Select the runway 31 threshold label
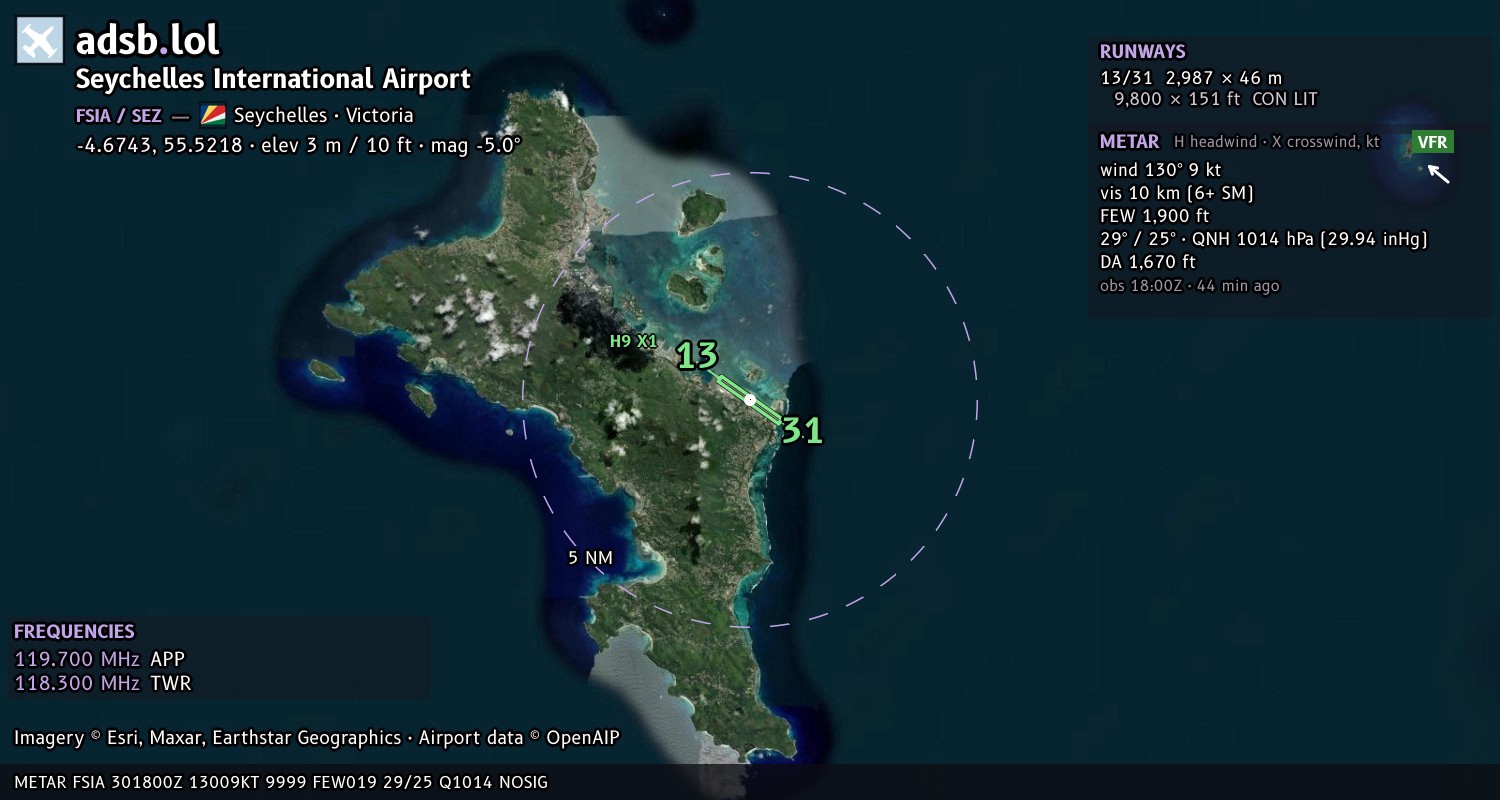Image resolution: width=1500 pixels, height=800 pixels. pos(802,431)
